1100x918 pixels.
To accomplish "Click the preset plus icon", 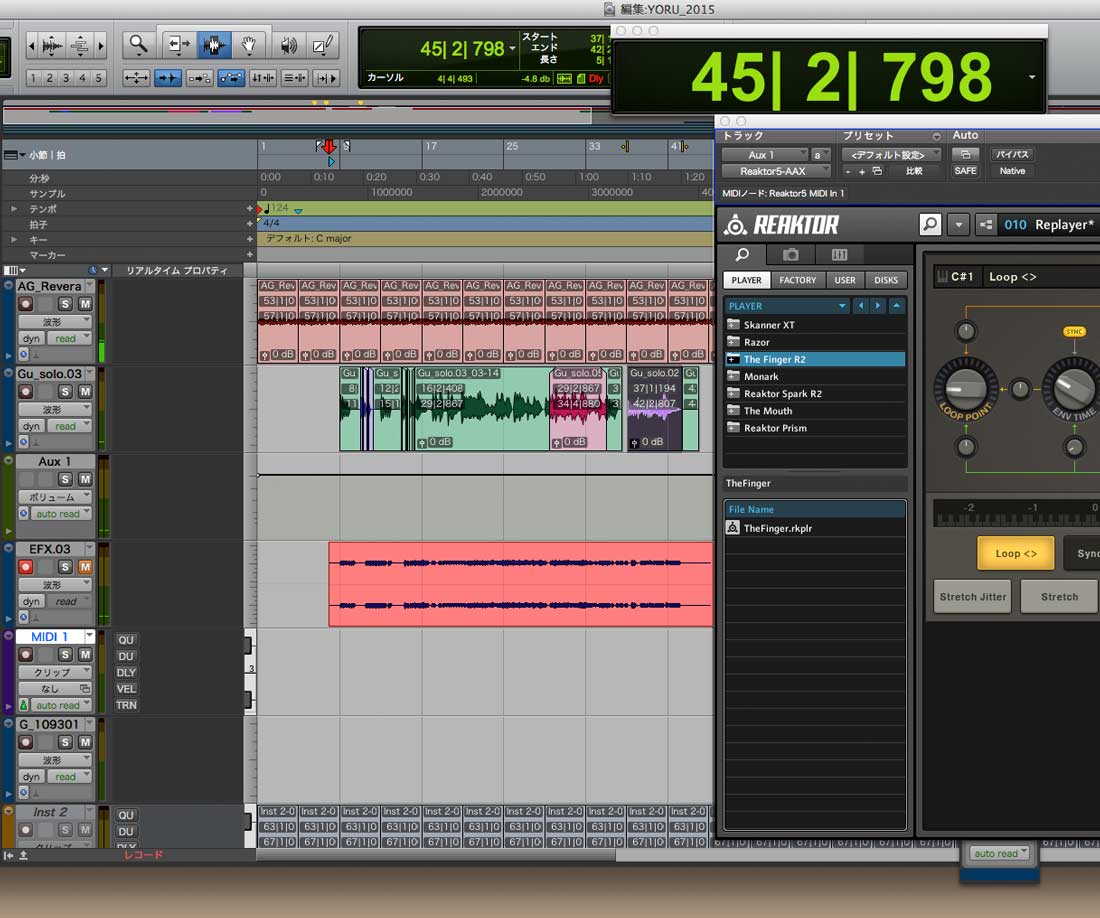I will pyautogui.click(x=861, y=171).
